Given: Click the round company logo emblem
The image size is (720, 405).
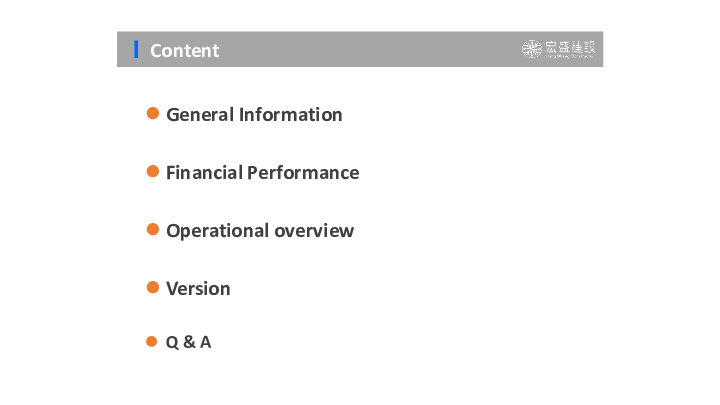Looking at the screenshot, I should pyautogui.click(x=532, y=49).
